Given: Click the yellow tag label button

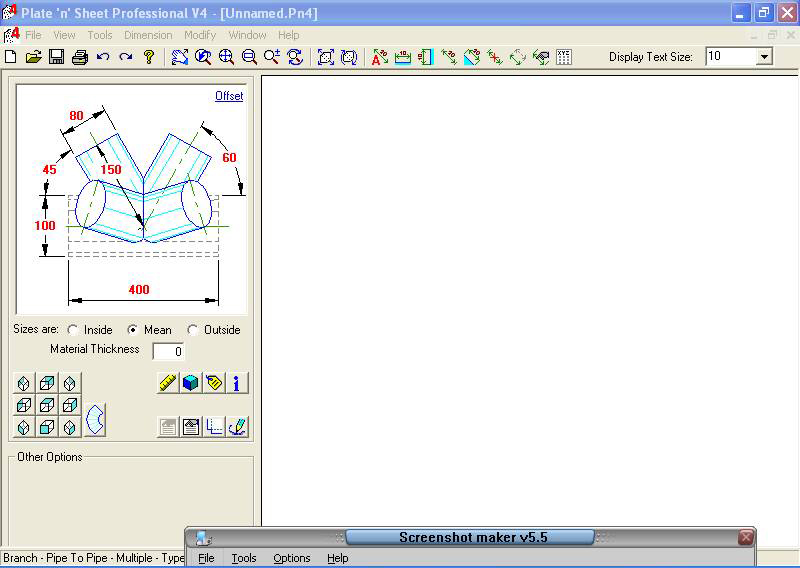Looking at the screenshot, I should coord(214,383).
